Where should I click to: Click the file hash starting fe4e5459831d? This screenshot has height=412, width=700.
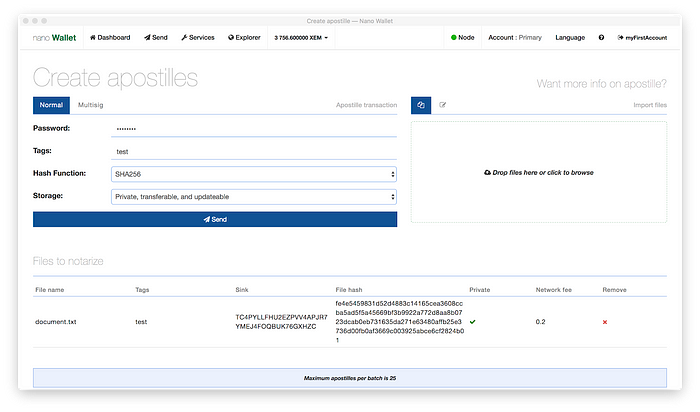point(400,321)
